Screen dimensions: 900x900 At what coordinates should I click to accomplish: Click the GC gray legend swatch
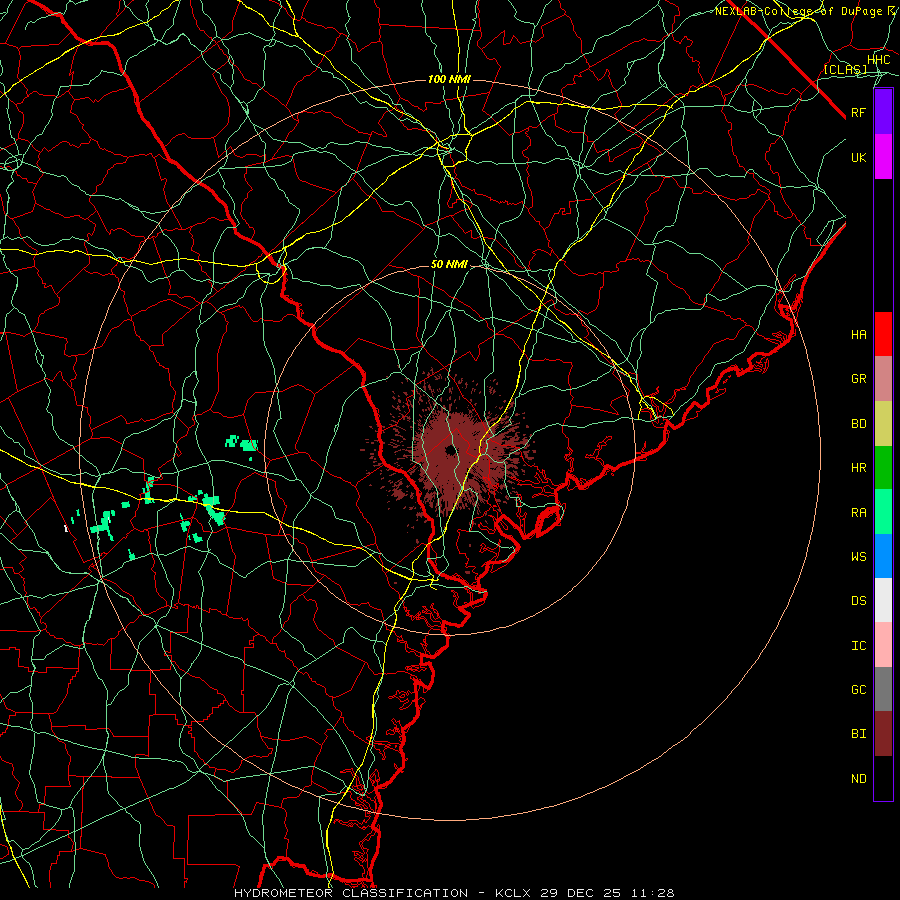(883, 689)
